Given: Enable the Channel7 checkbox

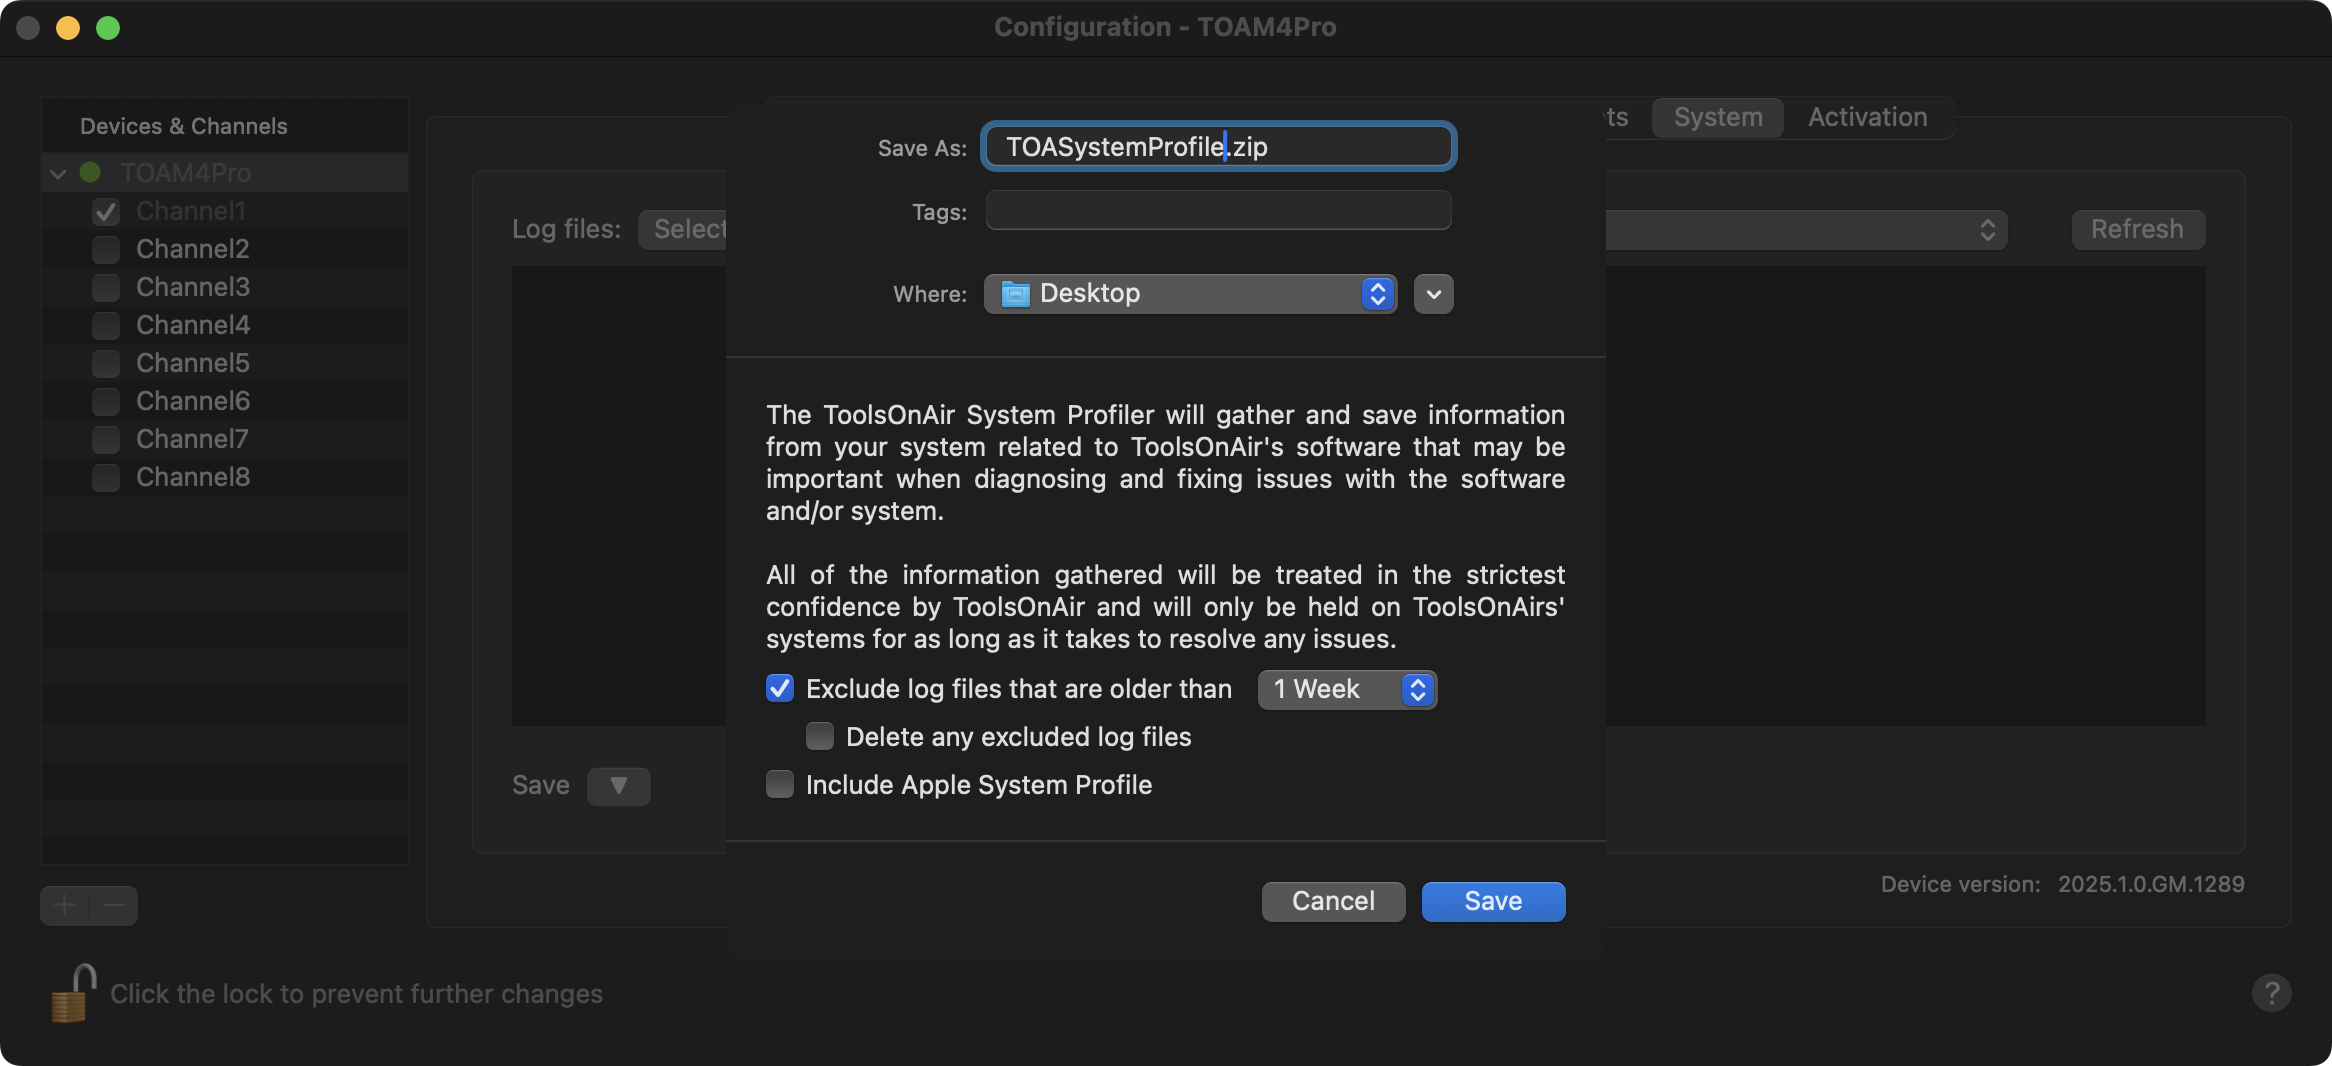Looking at the screenshot, I should (x=106, y=440).
